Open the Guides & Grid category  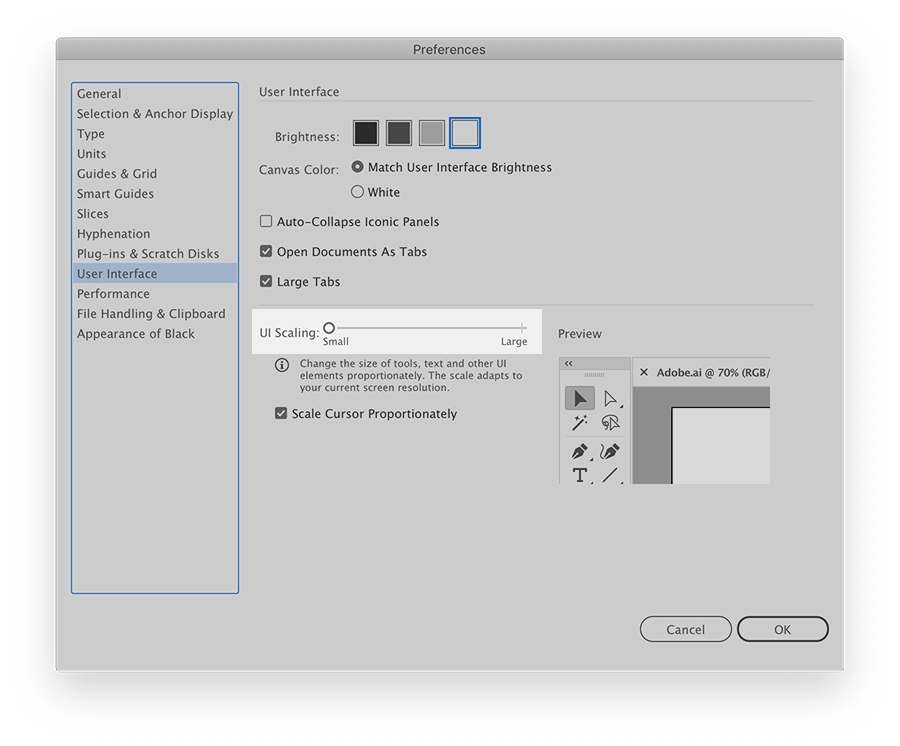[155, 174]
